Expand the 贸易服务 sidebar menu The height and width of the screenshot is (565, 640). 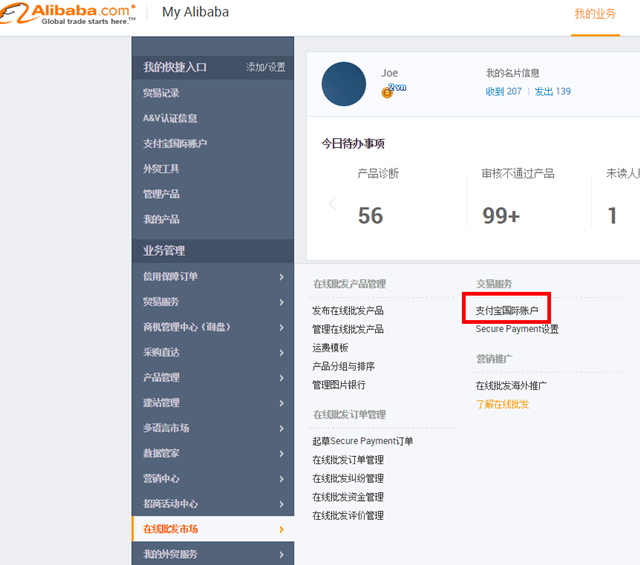[161, 301]
